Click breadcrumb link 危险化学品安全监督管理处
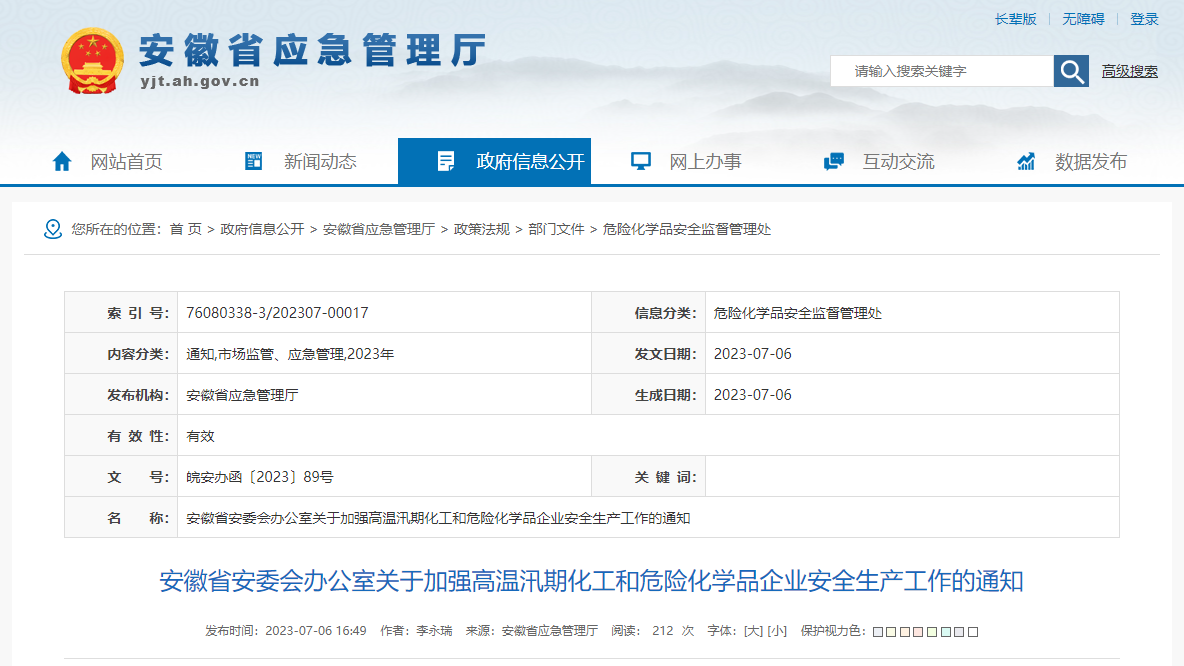 [686, 229]
